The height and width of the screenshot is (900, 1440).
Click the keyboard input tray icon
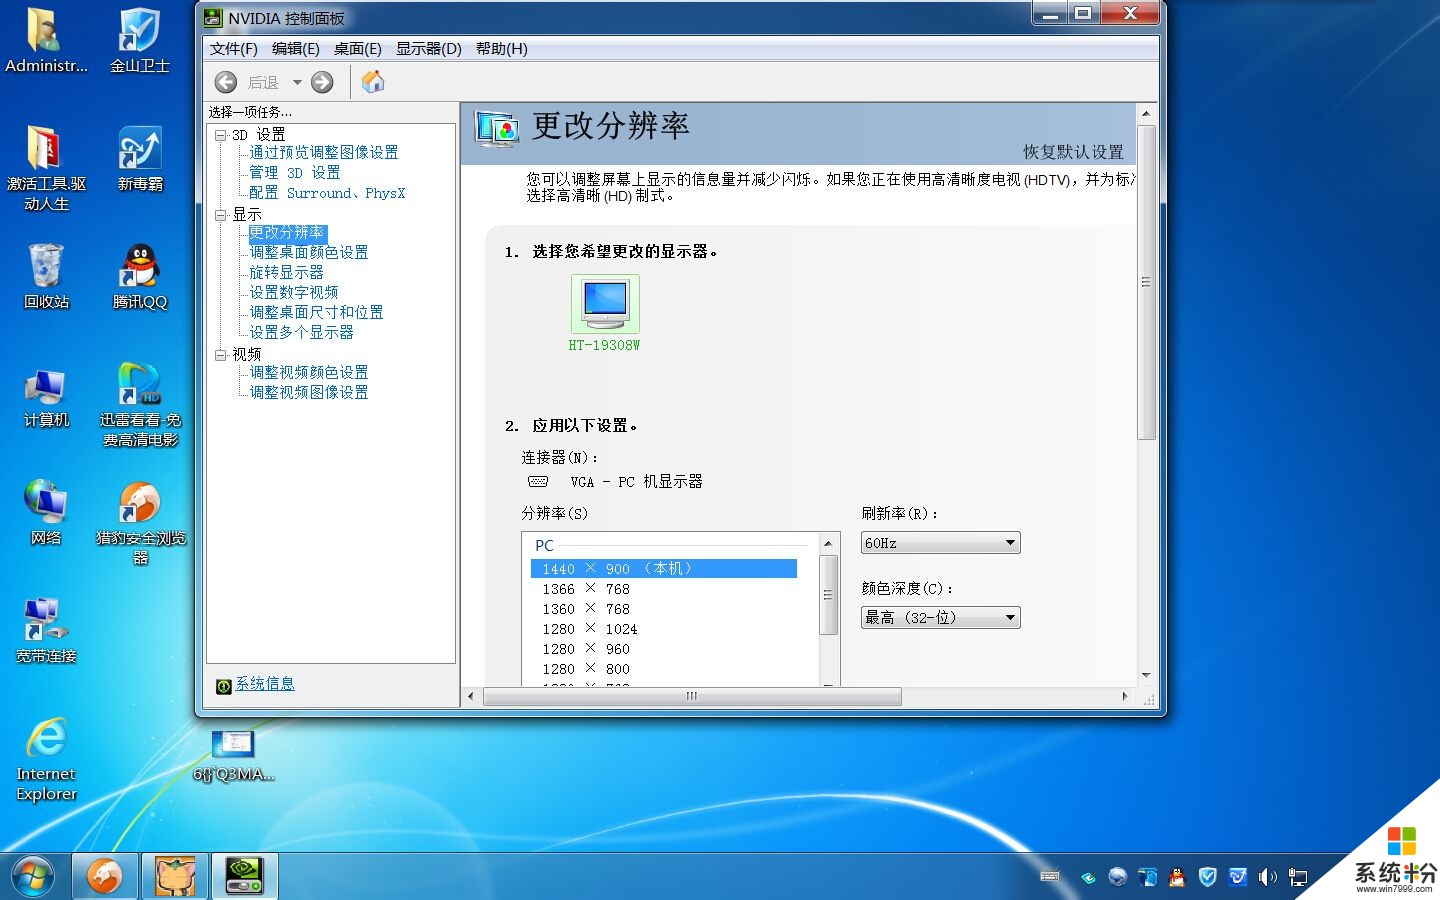1049,877
